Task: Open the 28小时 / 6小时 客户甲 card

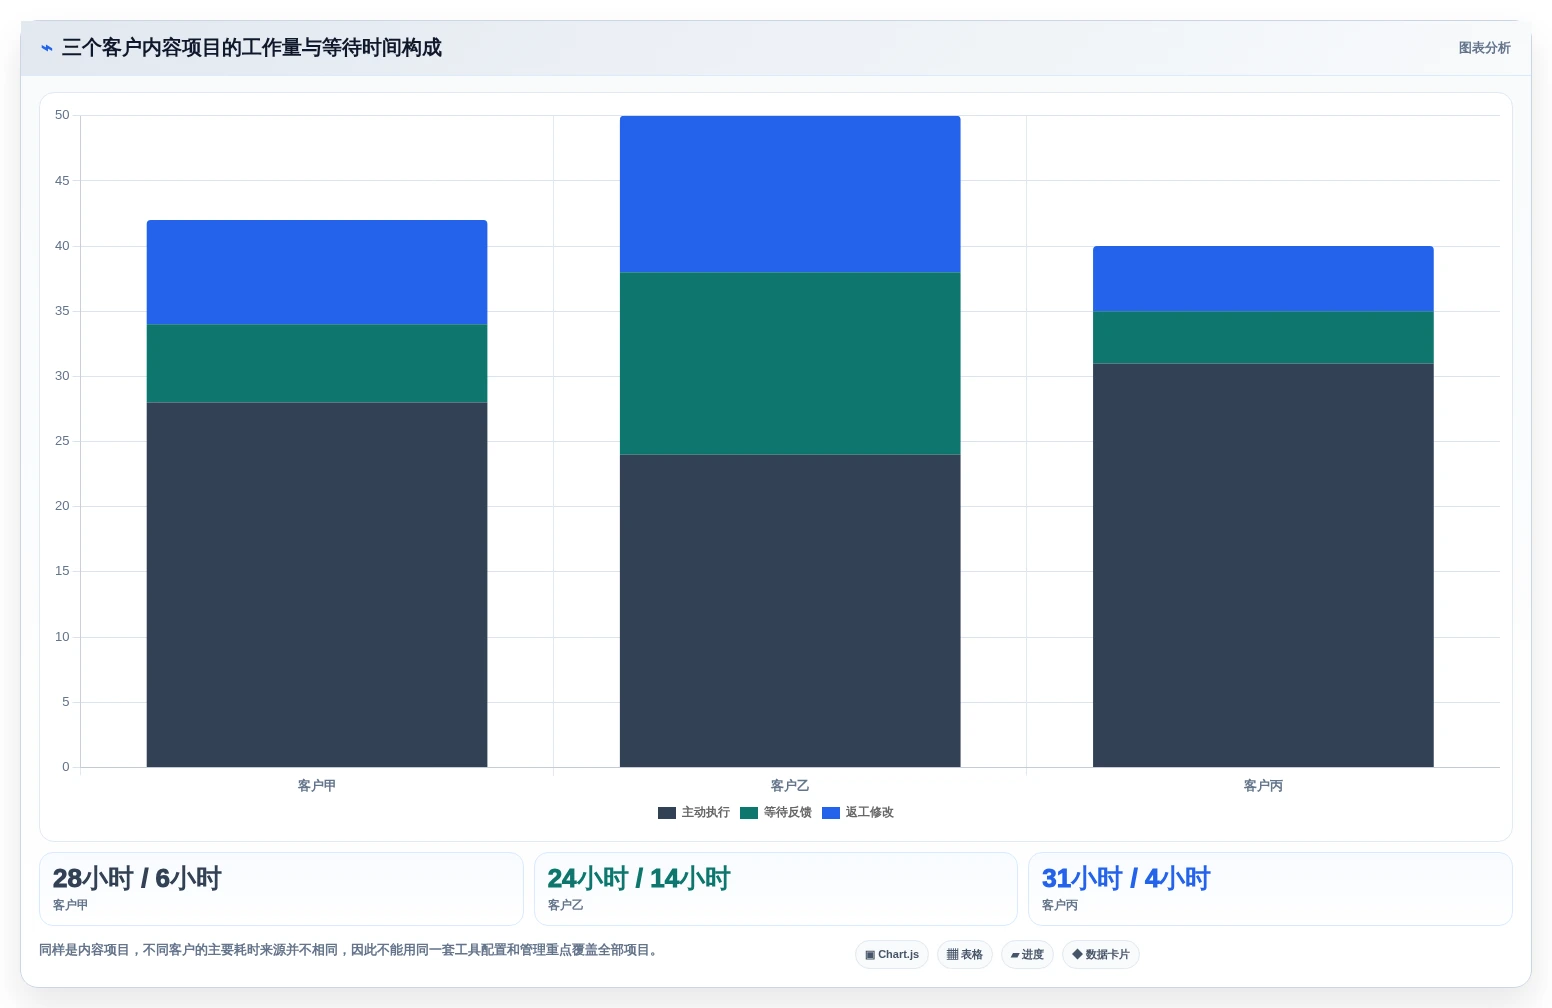Action: click(281, 889)
